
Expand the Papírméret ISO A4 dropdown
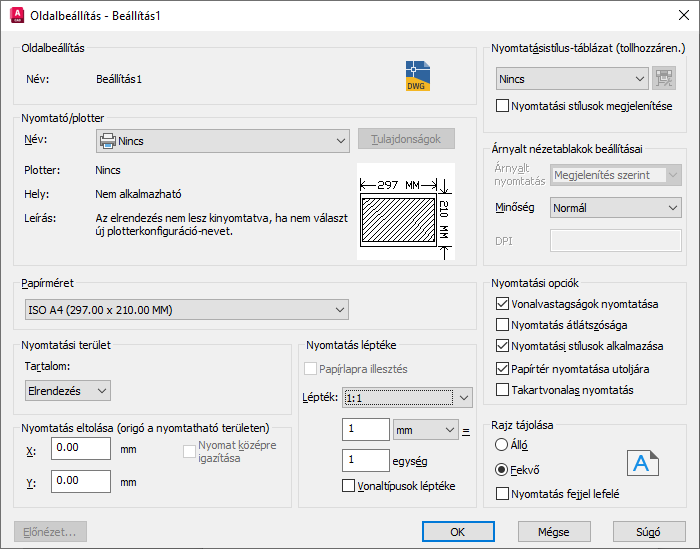click(185, 310)
